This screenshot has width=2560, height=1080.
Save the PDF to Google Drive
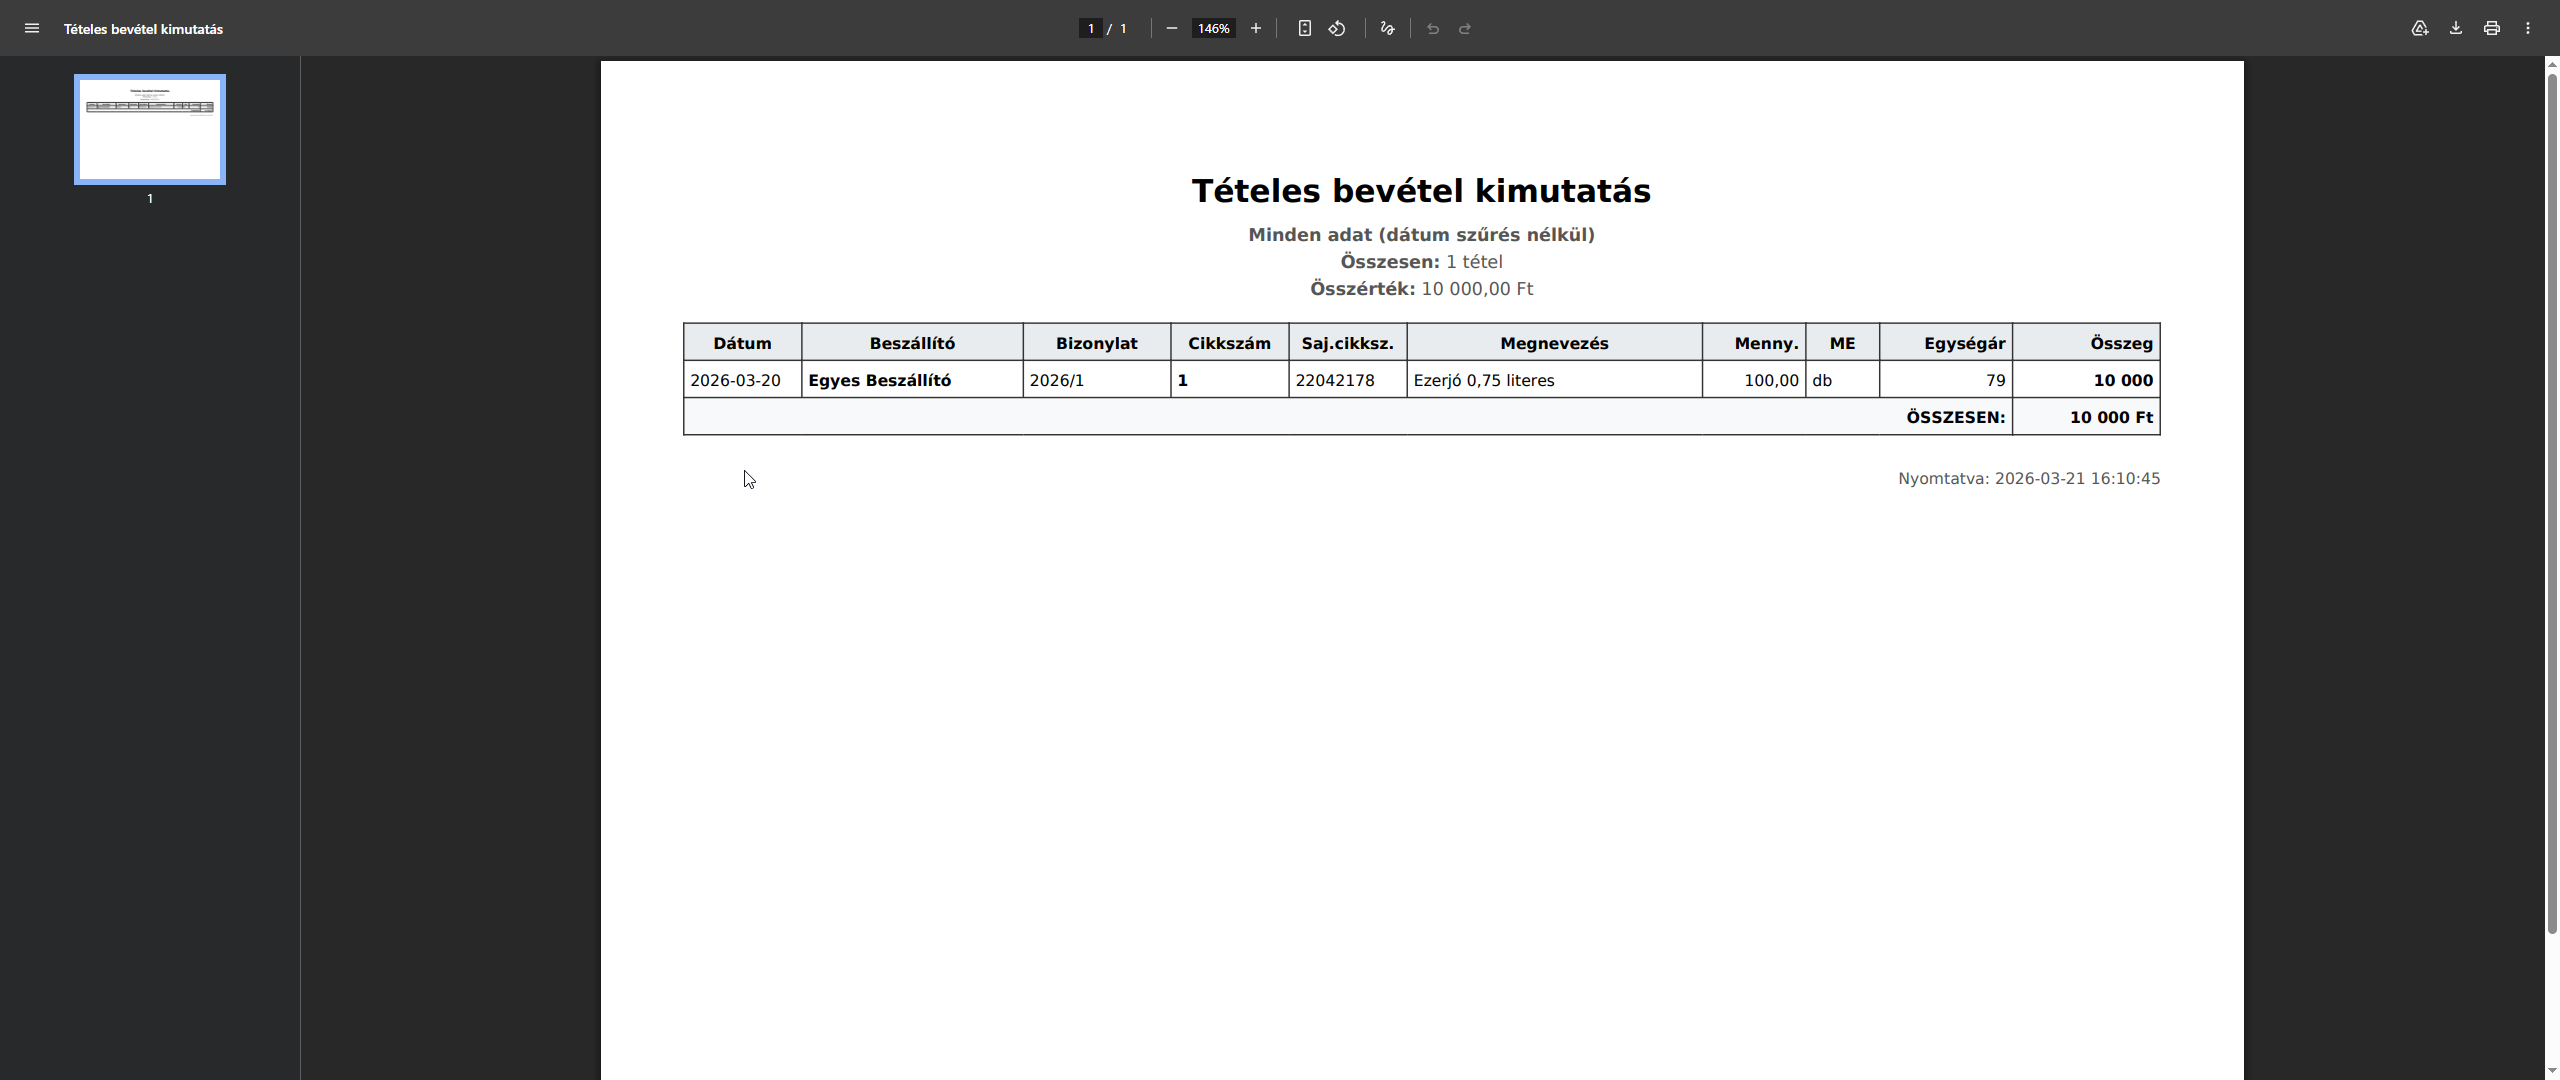[x=2420, y=29]
